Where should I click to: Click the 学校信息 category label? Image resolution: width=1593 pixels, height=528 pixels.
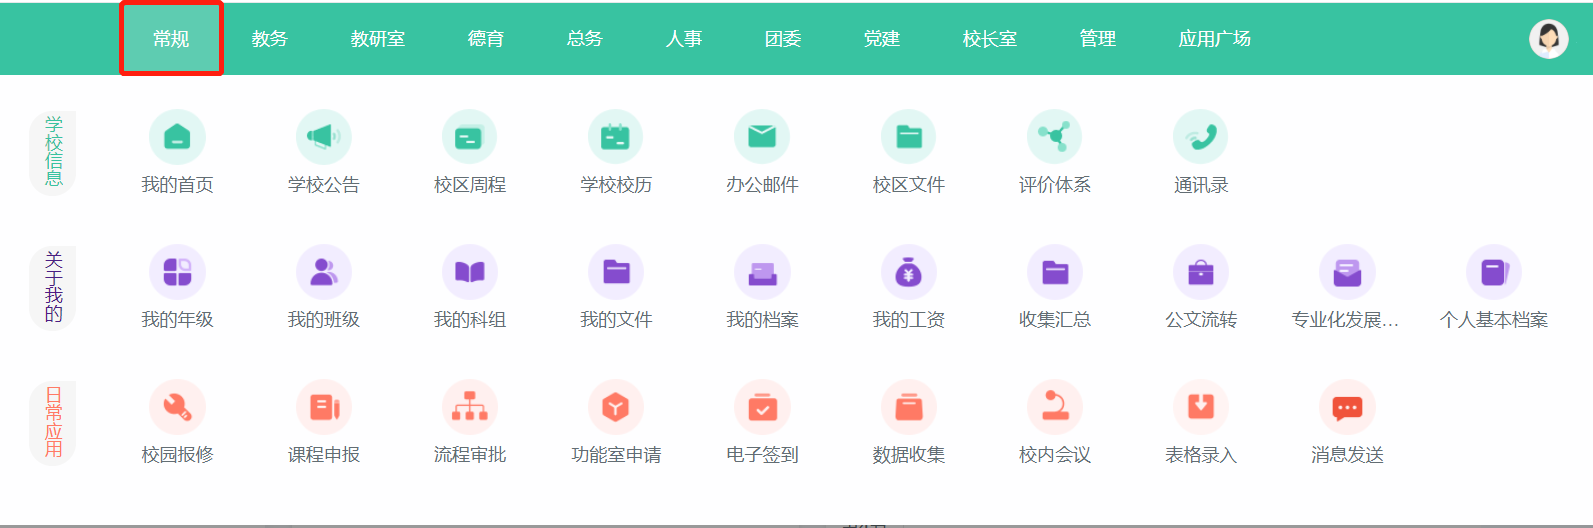(53, 152)
